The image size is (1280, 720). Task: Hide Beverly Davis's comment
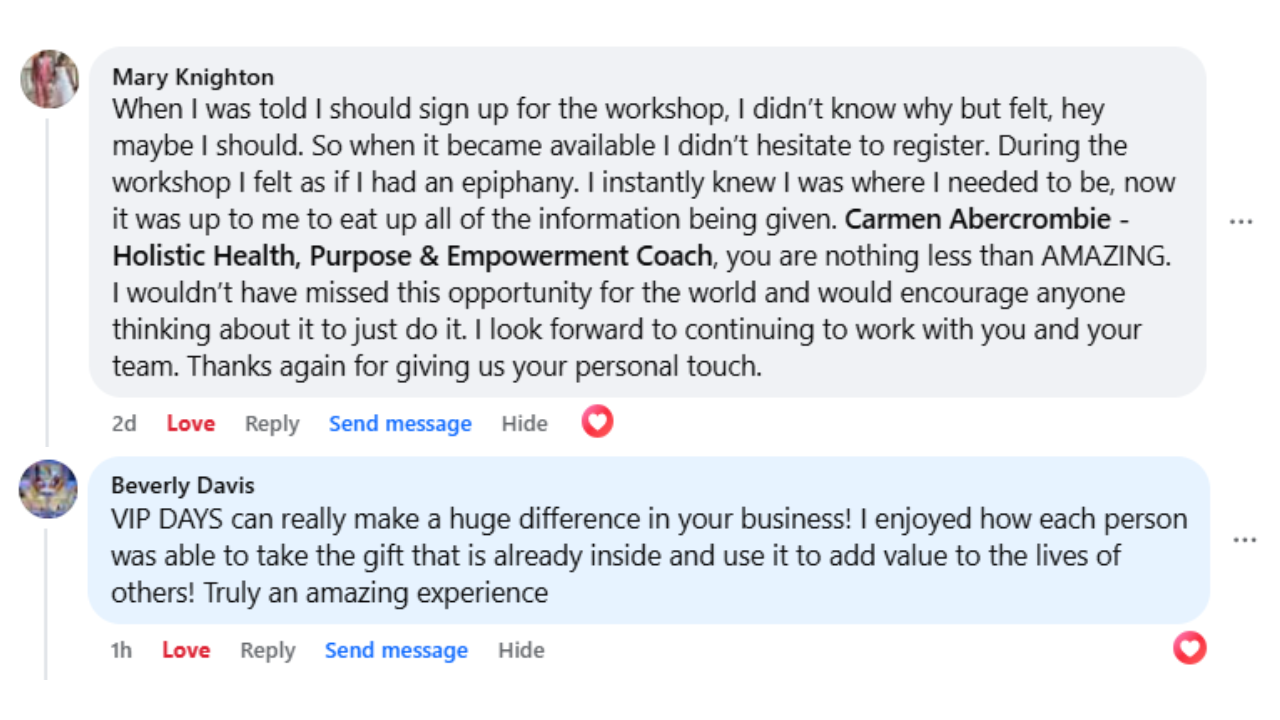(x=521, y=651)
